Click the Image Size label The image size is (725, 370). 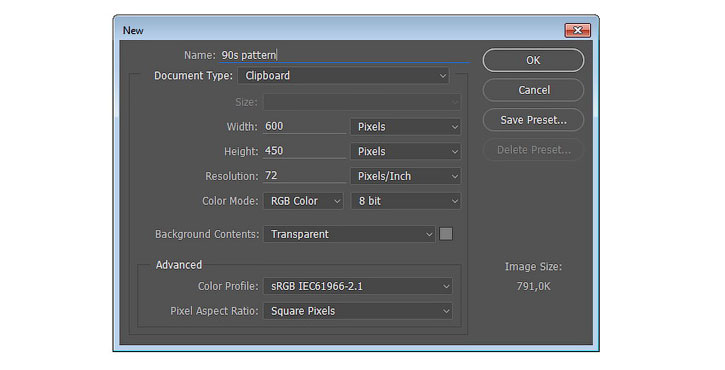pyautogui.click(x=533, y=266)
